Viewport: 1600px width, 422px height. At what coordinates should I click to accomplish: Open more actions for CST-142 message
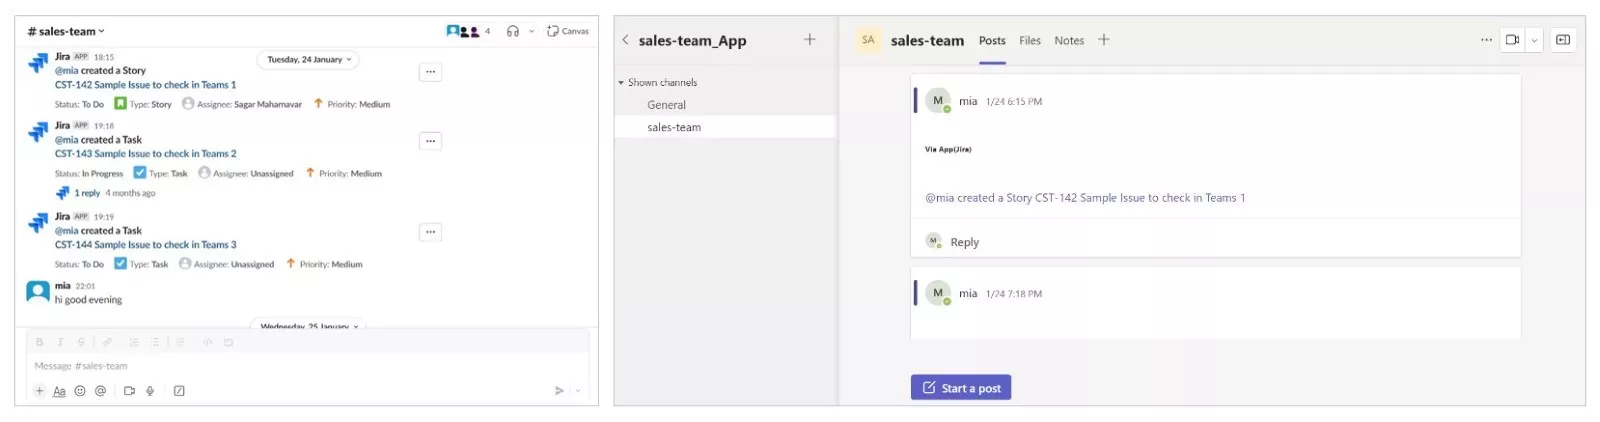click(x=430, y=72)
